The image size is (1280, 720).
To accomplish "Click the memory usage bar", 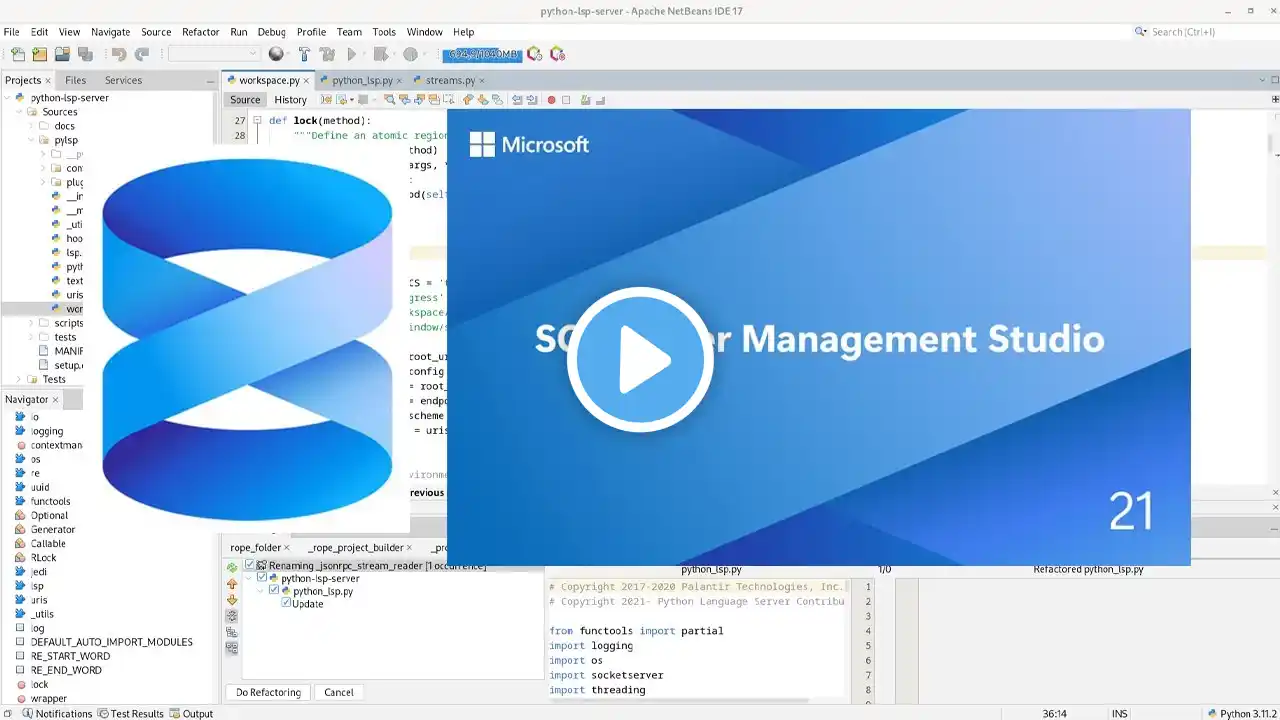I will coord(482,54).
